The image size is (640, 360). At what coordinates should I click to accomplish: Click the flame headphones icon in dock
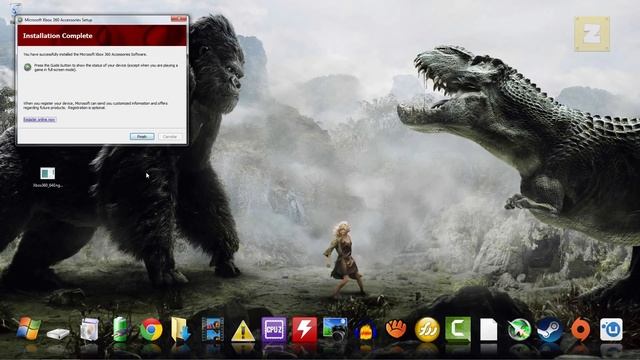[x=365, y=331]
